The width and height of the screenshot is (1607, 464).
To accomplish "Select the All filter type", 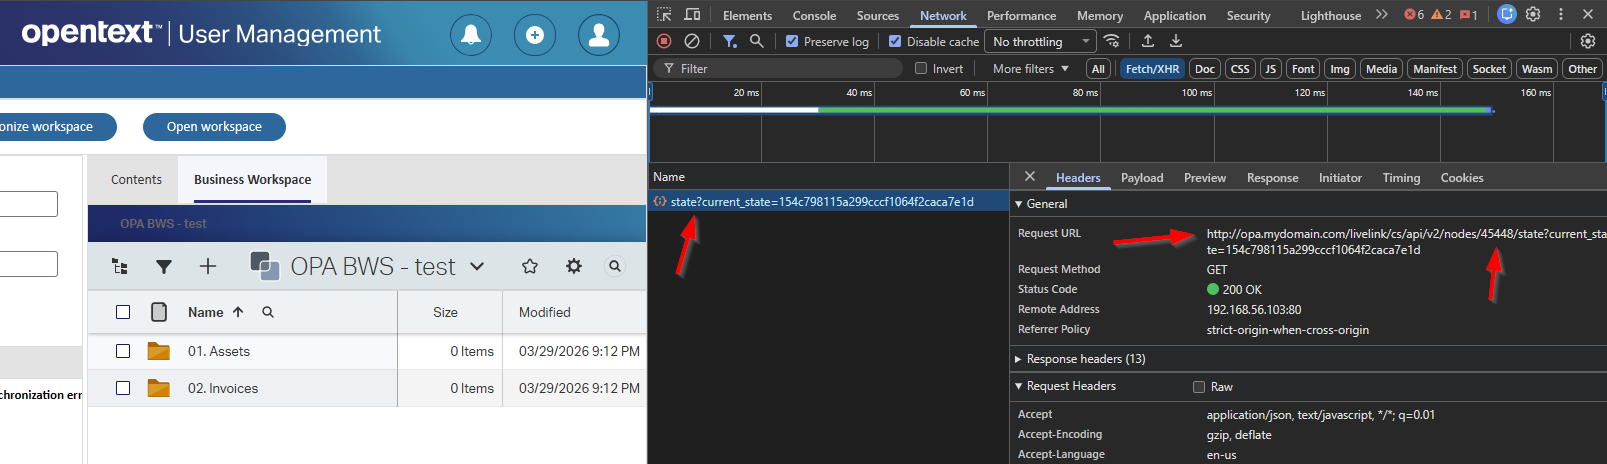I will pyautogui.click(x=1098, y=69).
